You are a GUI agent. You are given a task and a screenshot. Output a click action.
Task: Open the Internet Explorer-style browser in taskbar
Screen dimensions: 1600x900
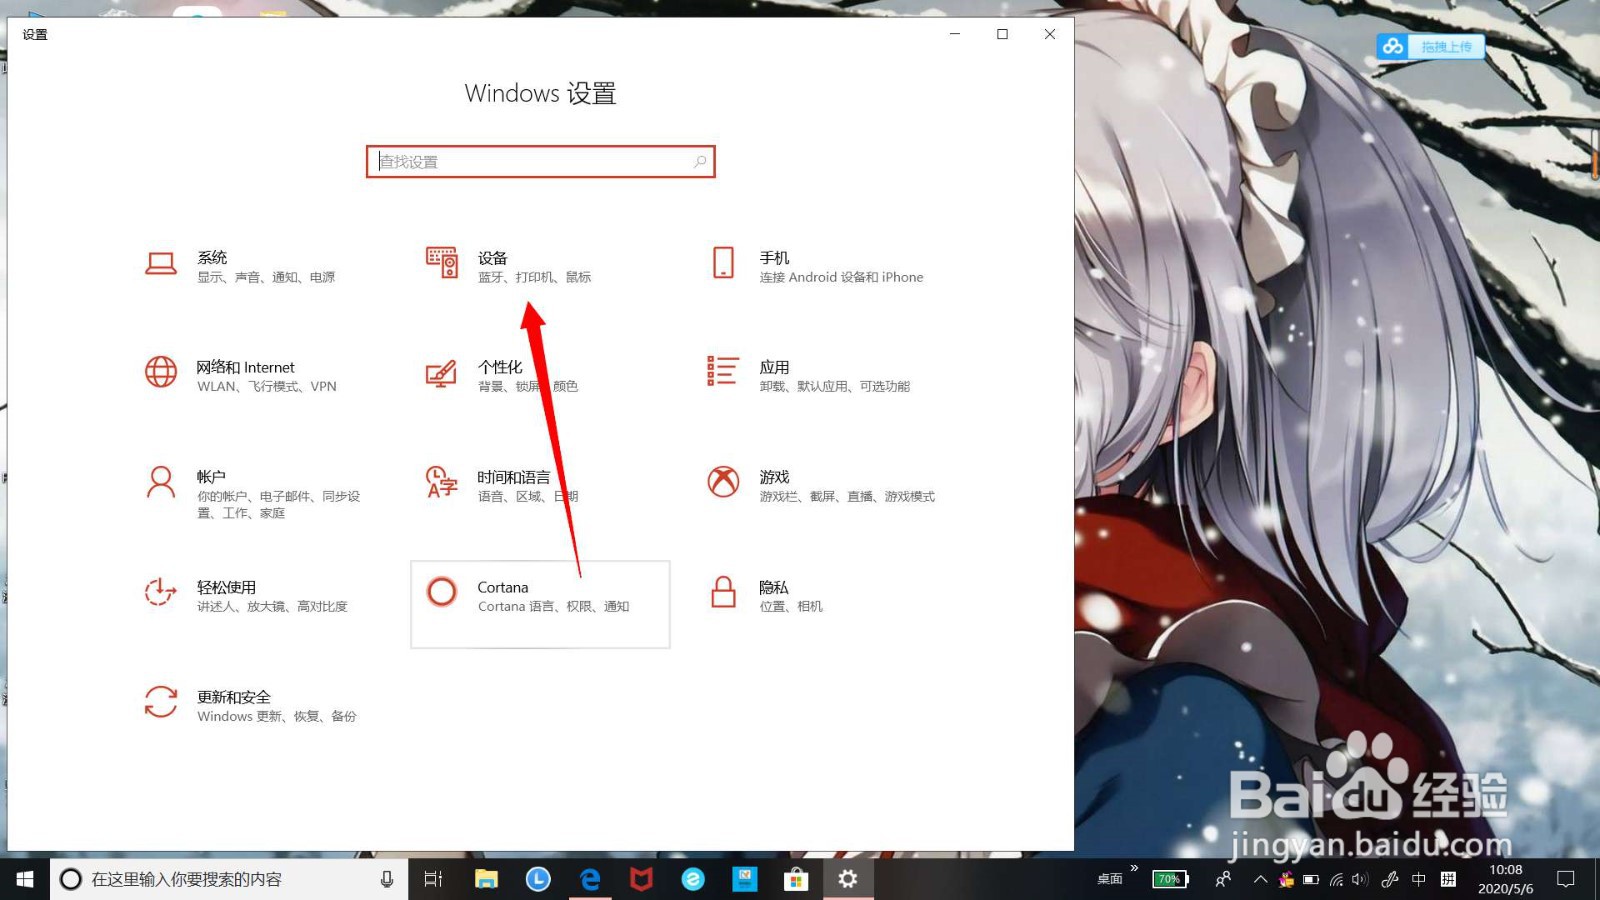point(693,879)
